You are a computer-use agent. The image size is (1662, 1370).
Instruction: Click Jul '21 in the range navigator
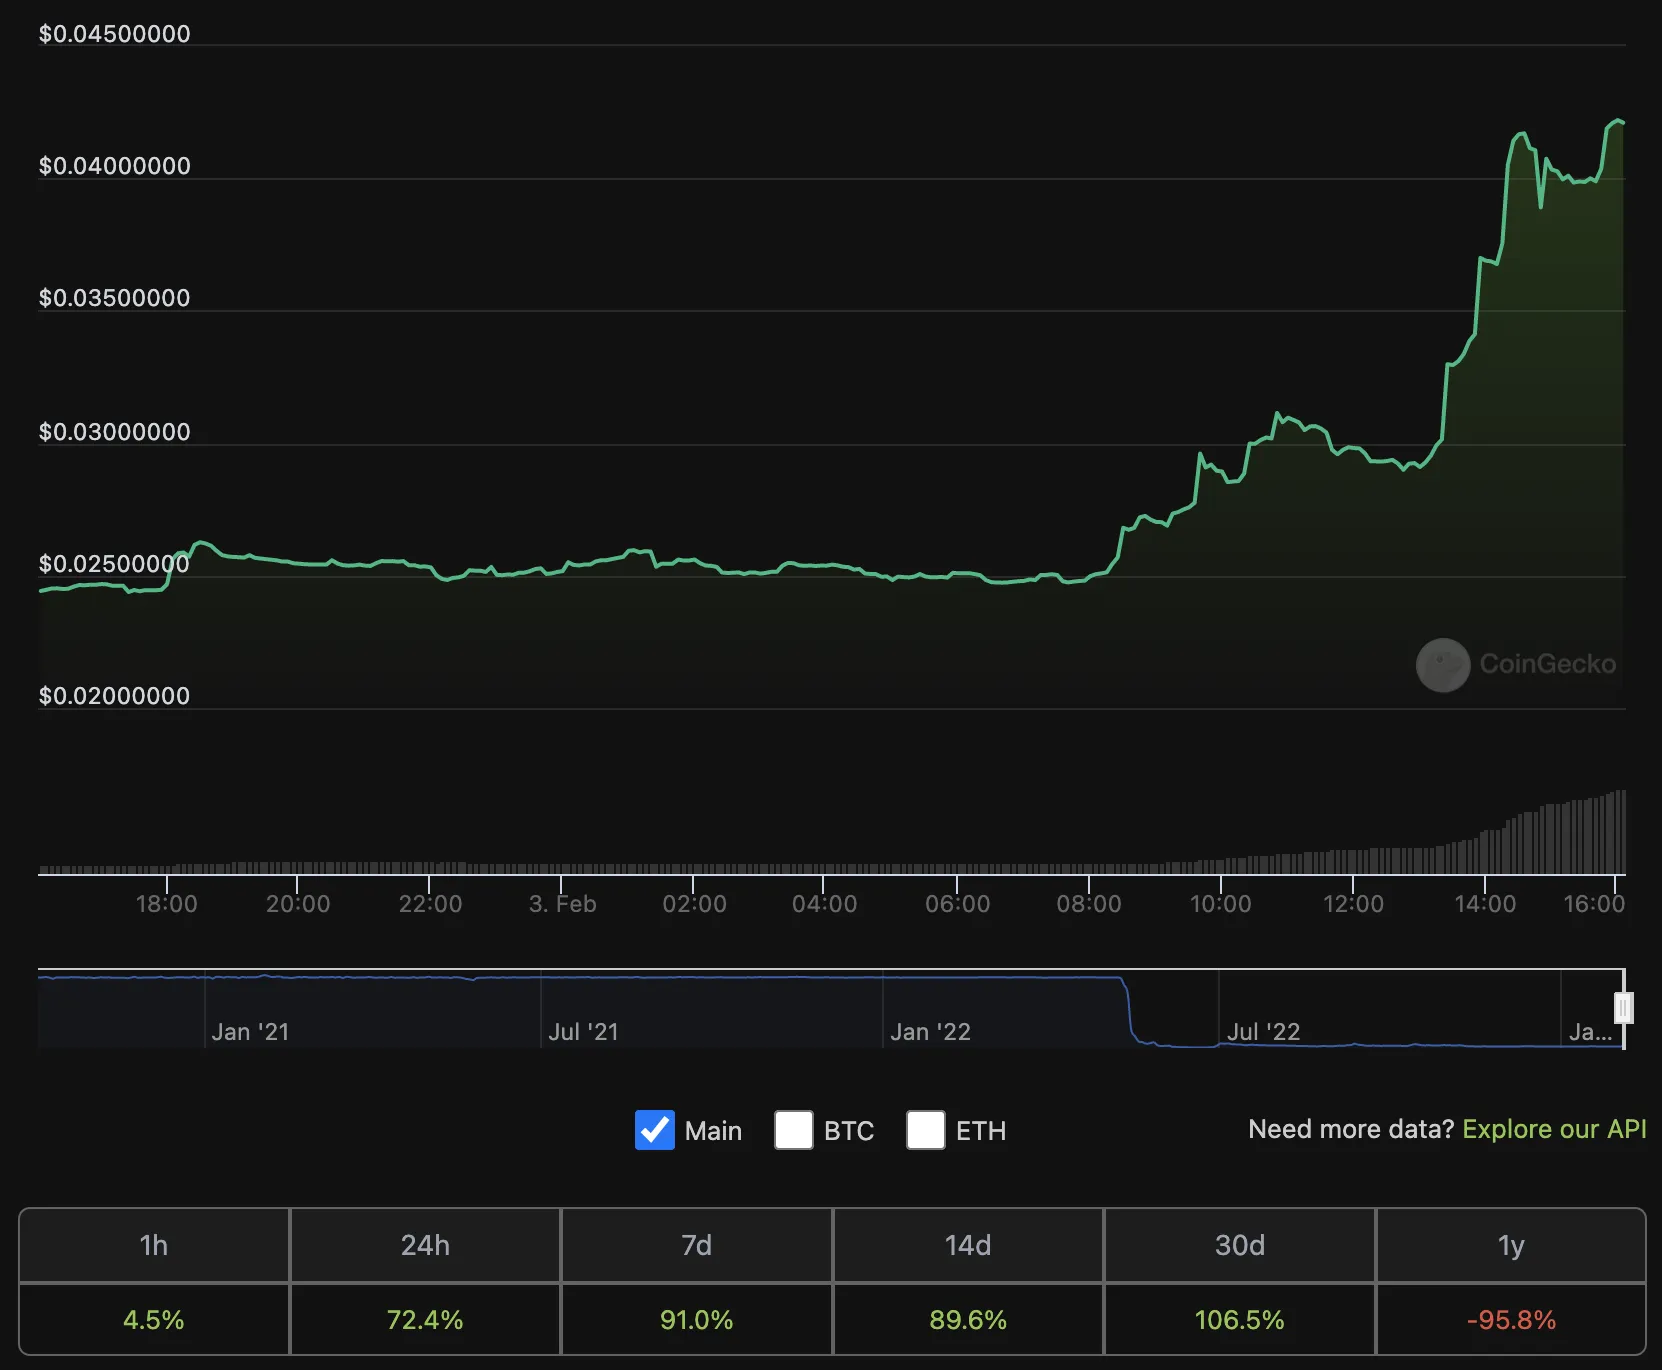point(584,1032)
